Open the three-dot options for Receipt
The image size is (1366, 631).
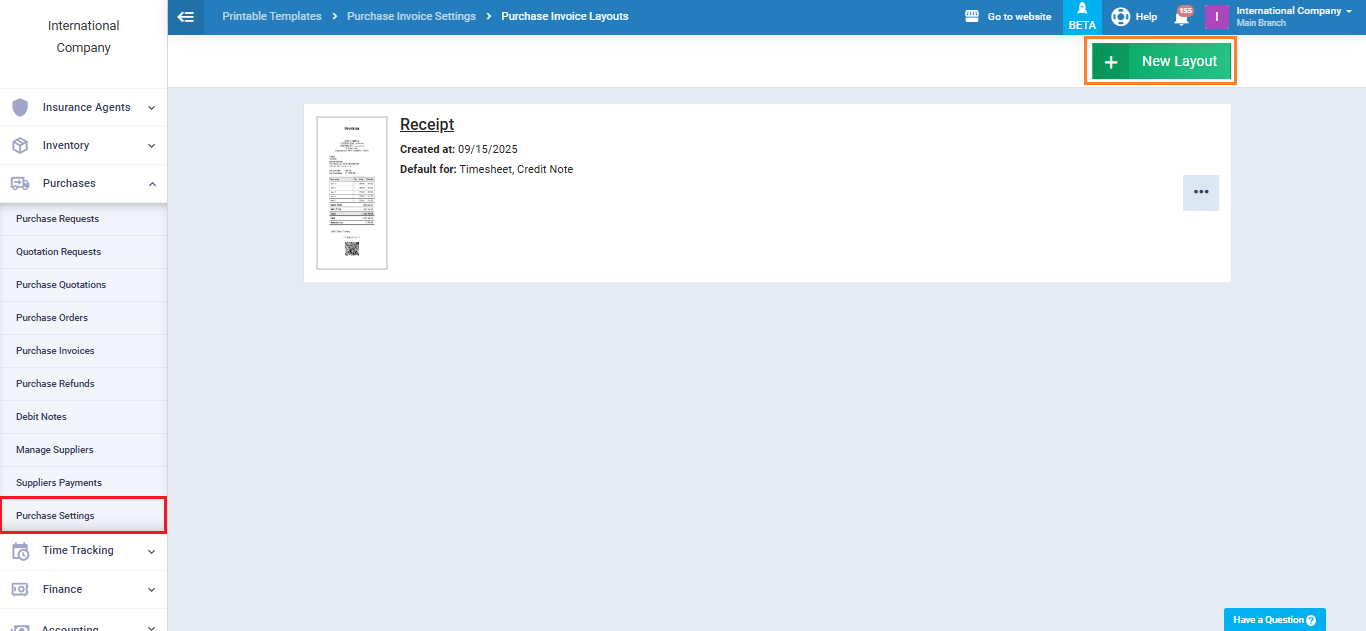pyautogui.click(x=1200, y=193)
